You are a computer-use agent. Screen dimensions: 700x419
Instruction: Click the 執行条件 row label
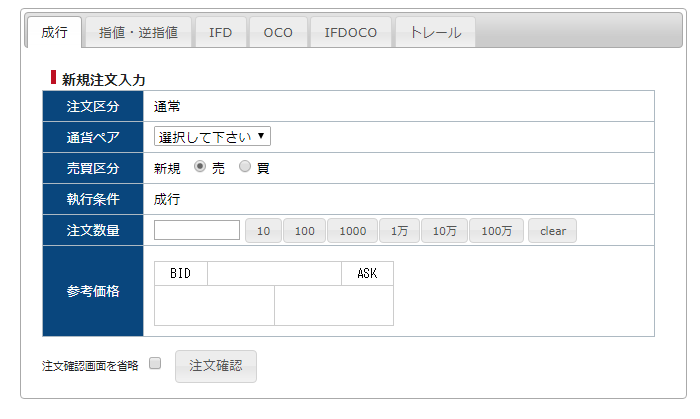point(93,199)
